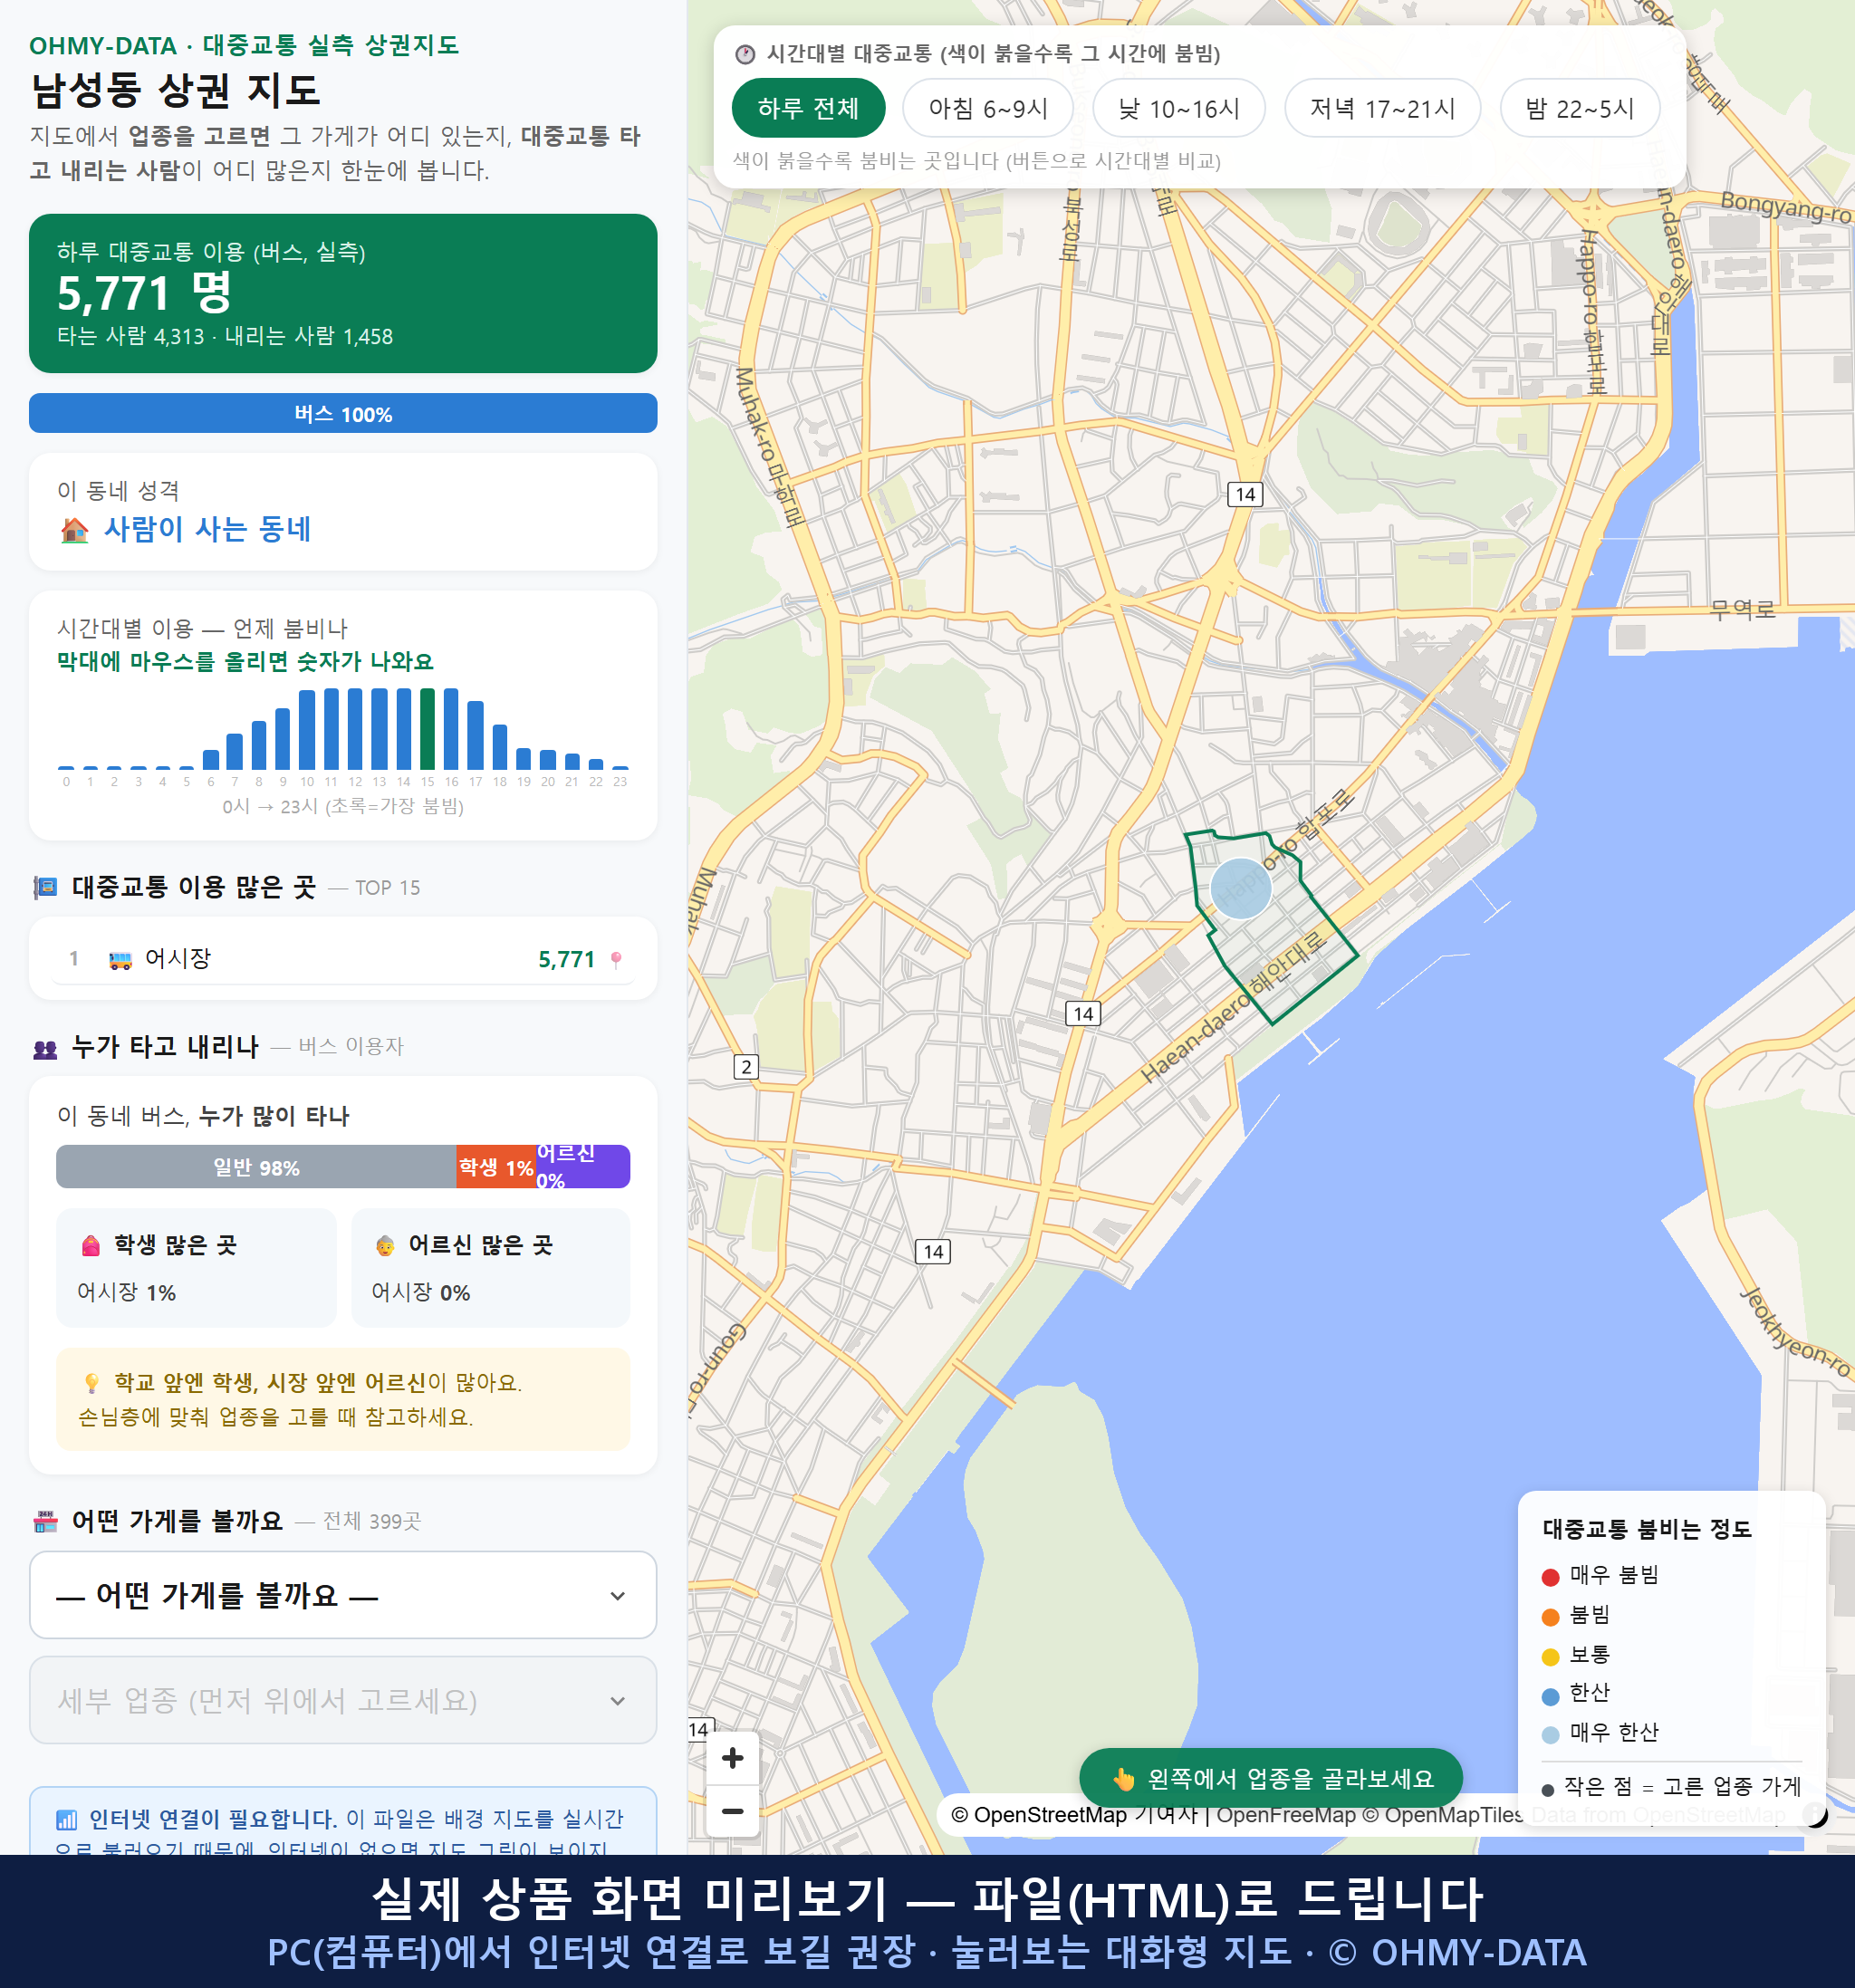1855x1988 pixels.
Task: Click the light blue circle marker on map
Action: [1240, 888]
